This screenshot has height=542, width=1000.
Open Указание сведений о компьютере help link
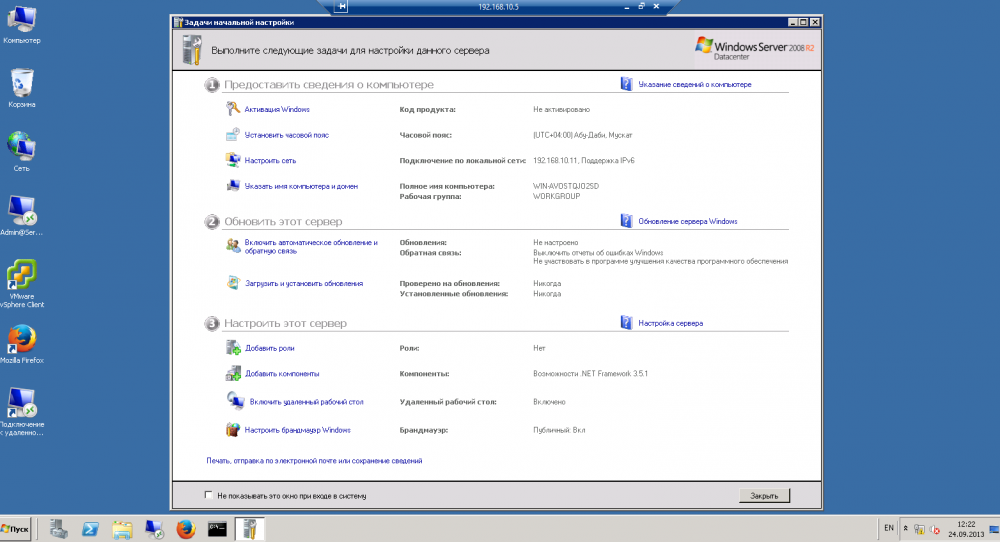tap(695, 84)
